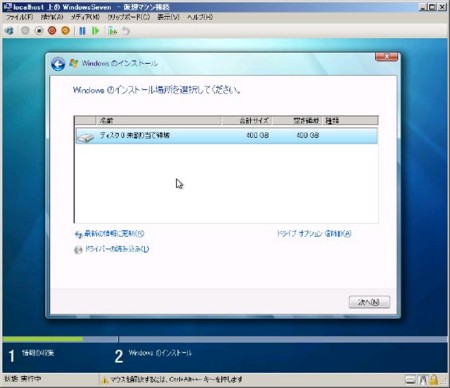This screenshot has height=388, width=450.
Task: Click the disk drive icon in the list row
Action: pyautogui.click(x=86, y=137)
